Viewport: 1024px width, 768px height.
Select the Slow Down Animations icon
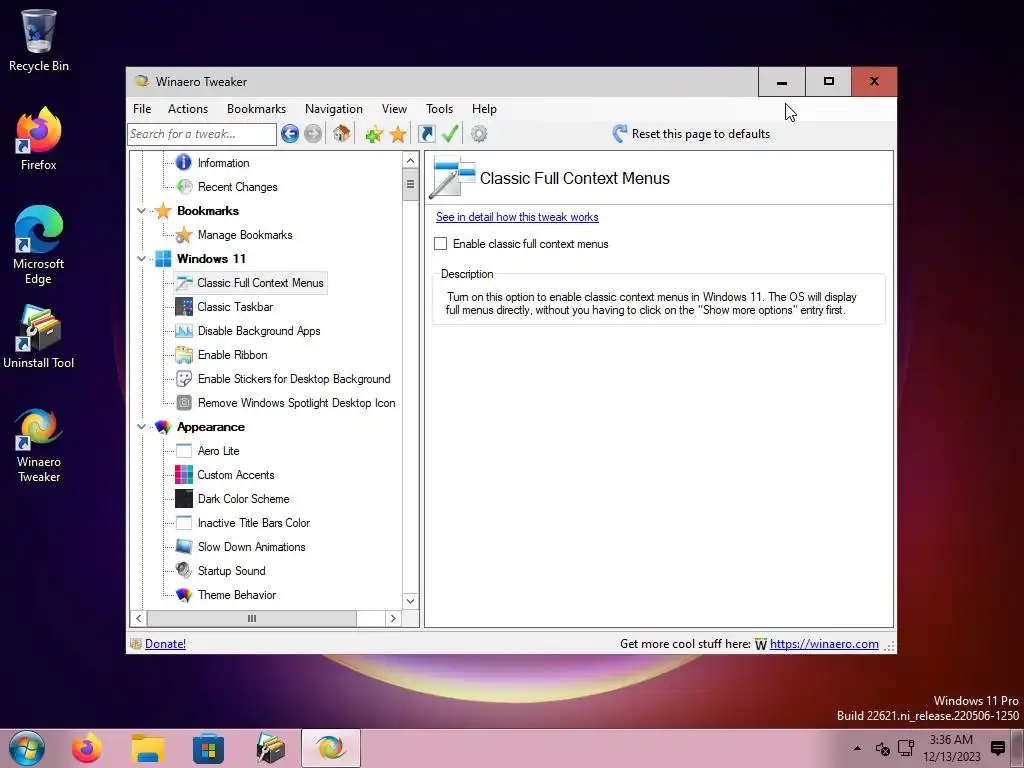(184, 547)
